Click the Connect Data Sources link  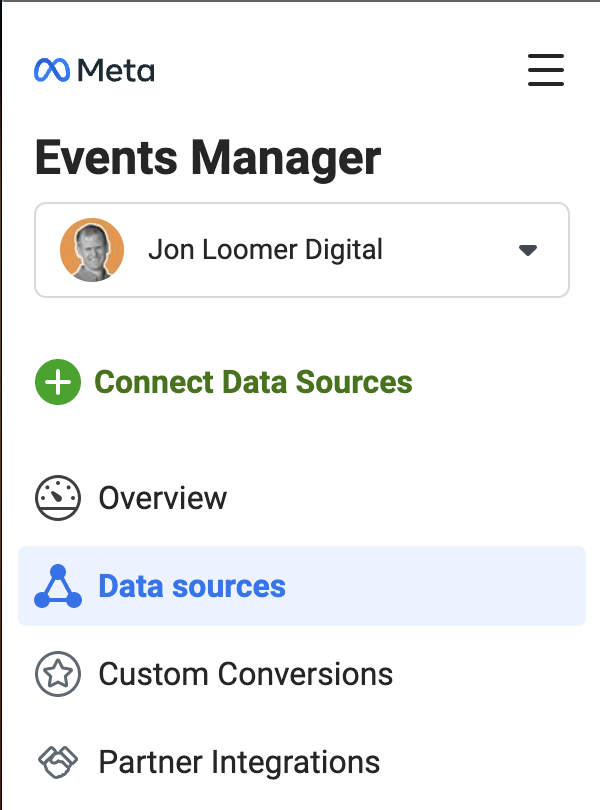pos(253,382)
